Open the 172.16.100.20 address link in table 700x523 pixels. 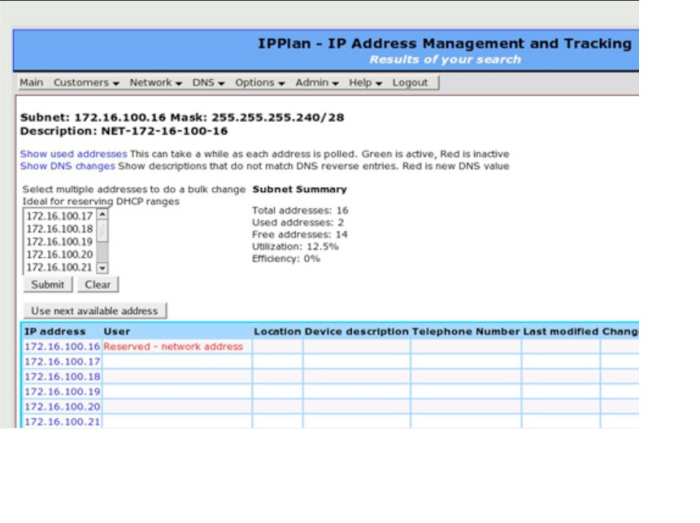point(62,407)
